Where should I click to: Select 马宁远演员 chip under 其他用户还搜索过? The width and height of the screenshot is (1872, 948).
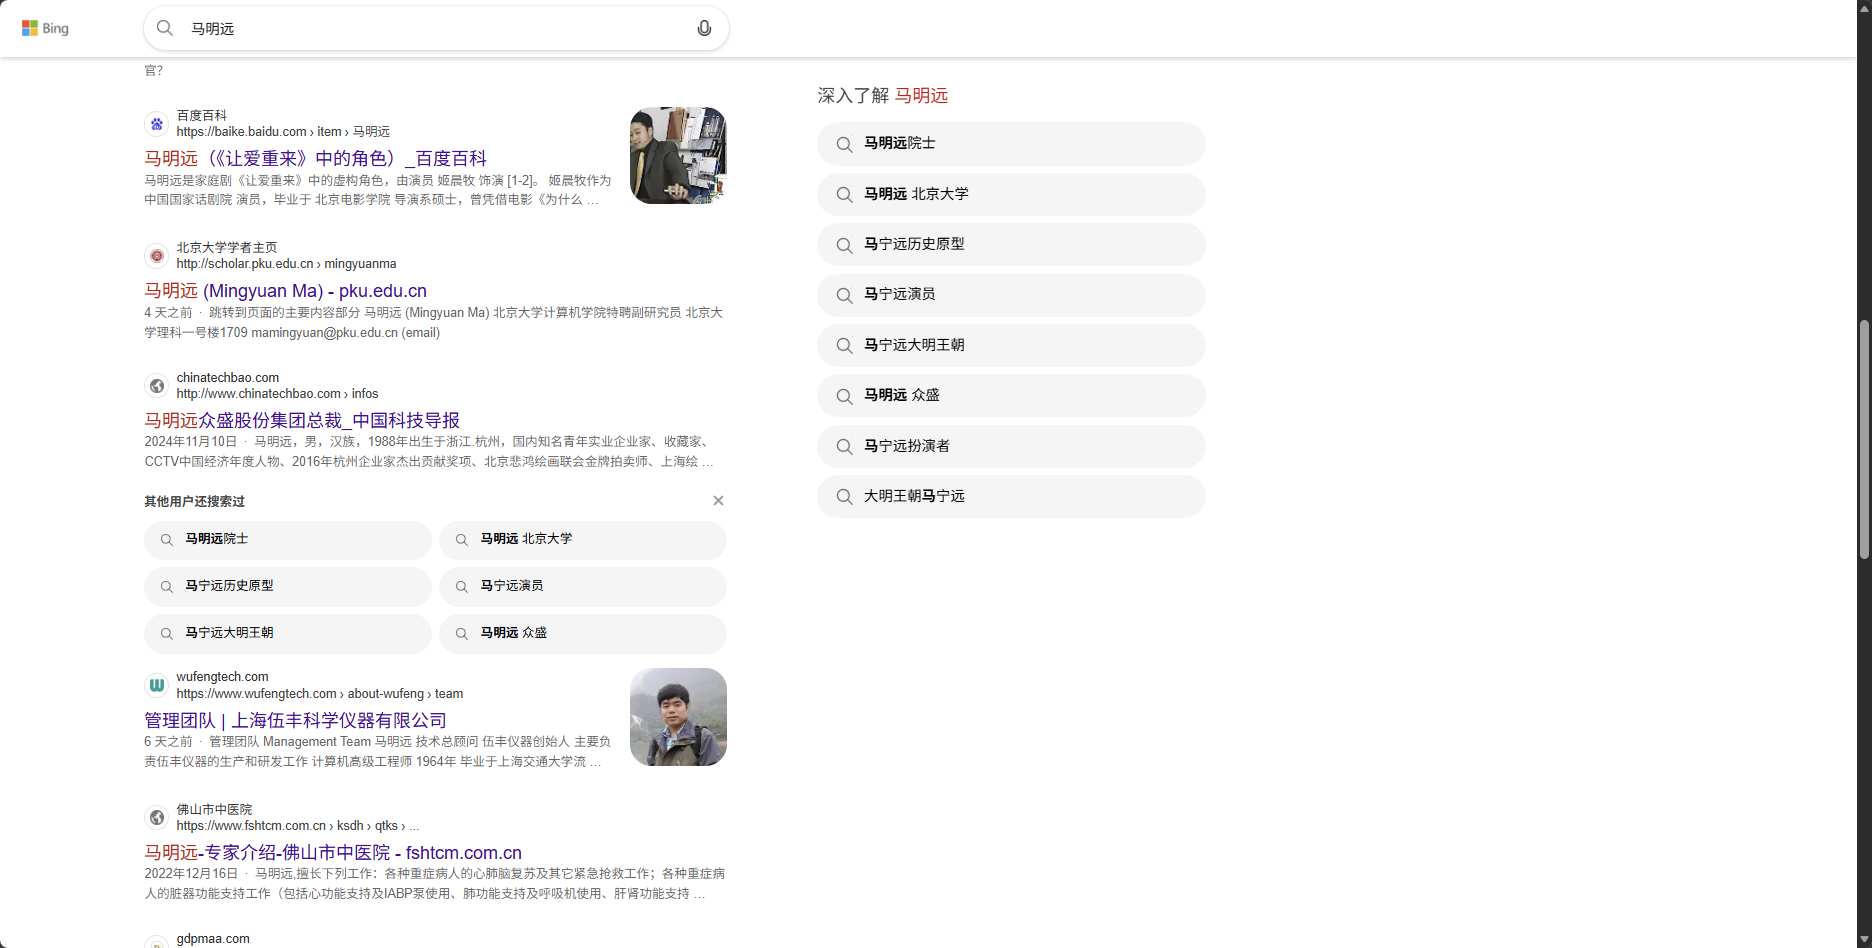(x=583, y=587)
